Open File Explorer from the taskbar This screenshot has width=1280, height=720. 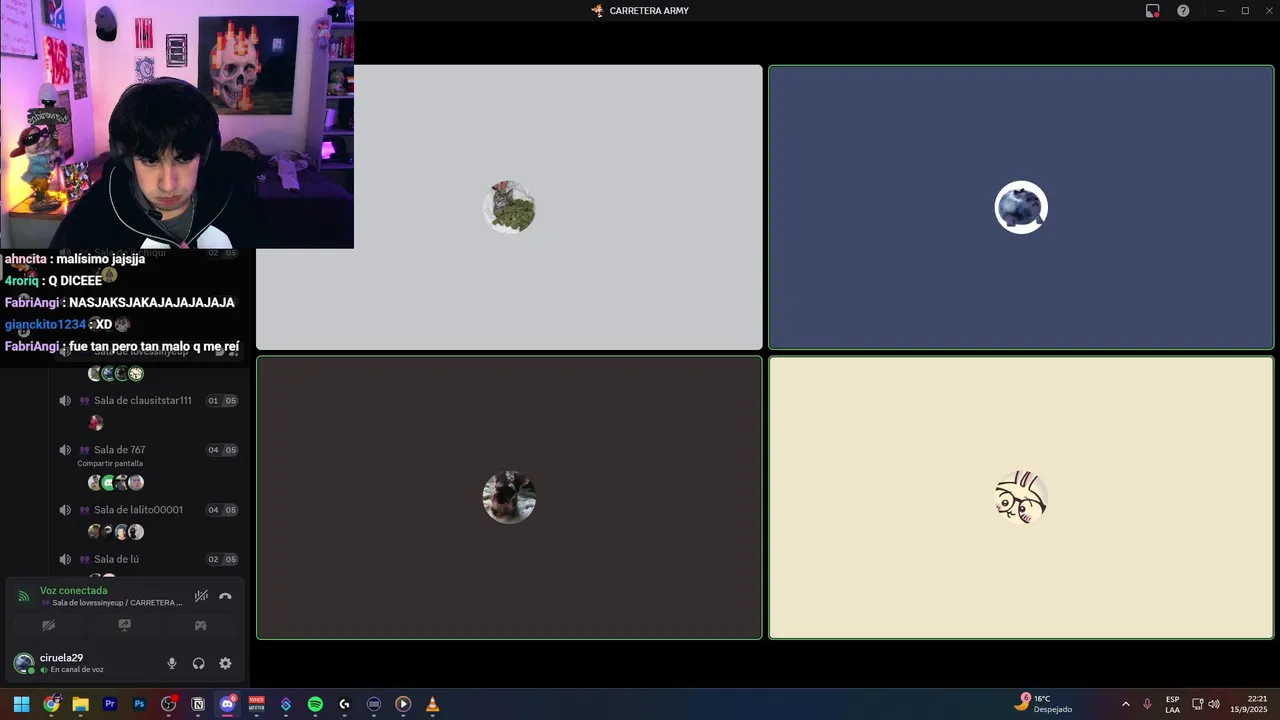pyautogui.click(x=80, y=704)
